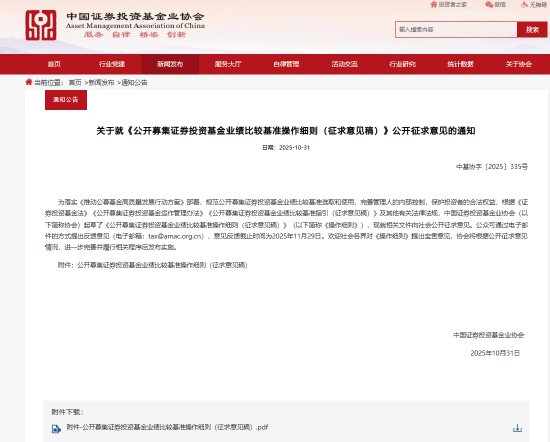
Task: Click the red home icon beside 当前位置
Action: pyautogui.click(x=29, y=82)
